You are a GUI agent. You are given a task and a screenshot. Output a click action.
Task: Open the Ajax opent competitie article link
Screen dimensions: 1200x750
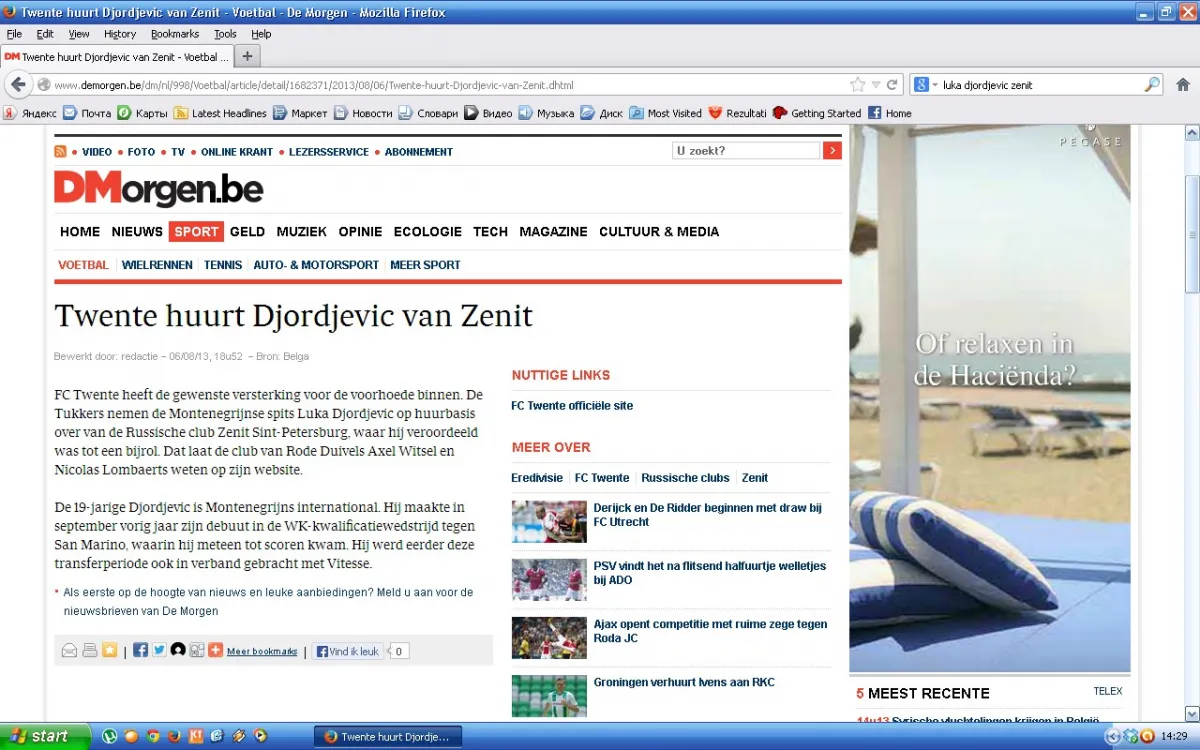(x=710, y=631)
